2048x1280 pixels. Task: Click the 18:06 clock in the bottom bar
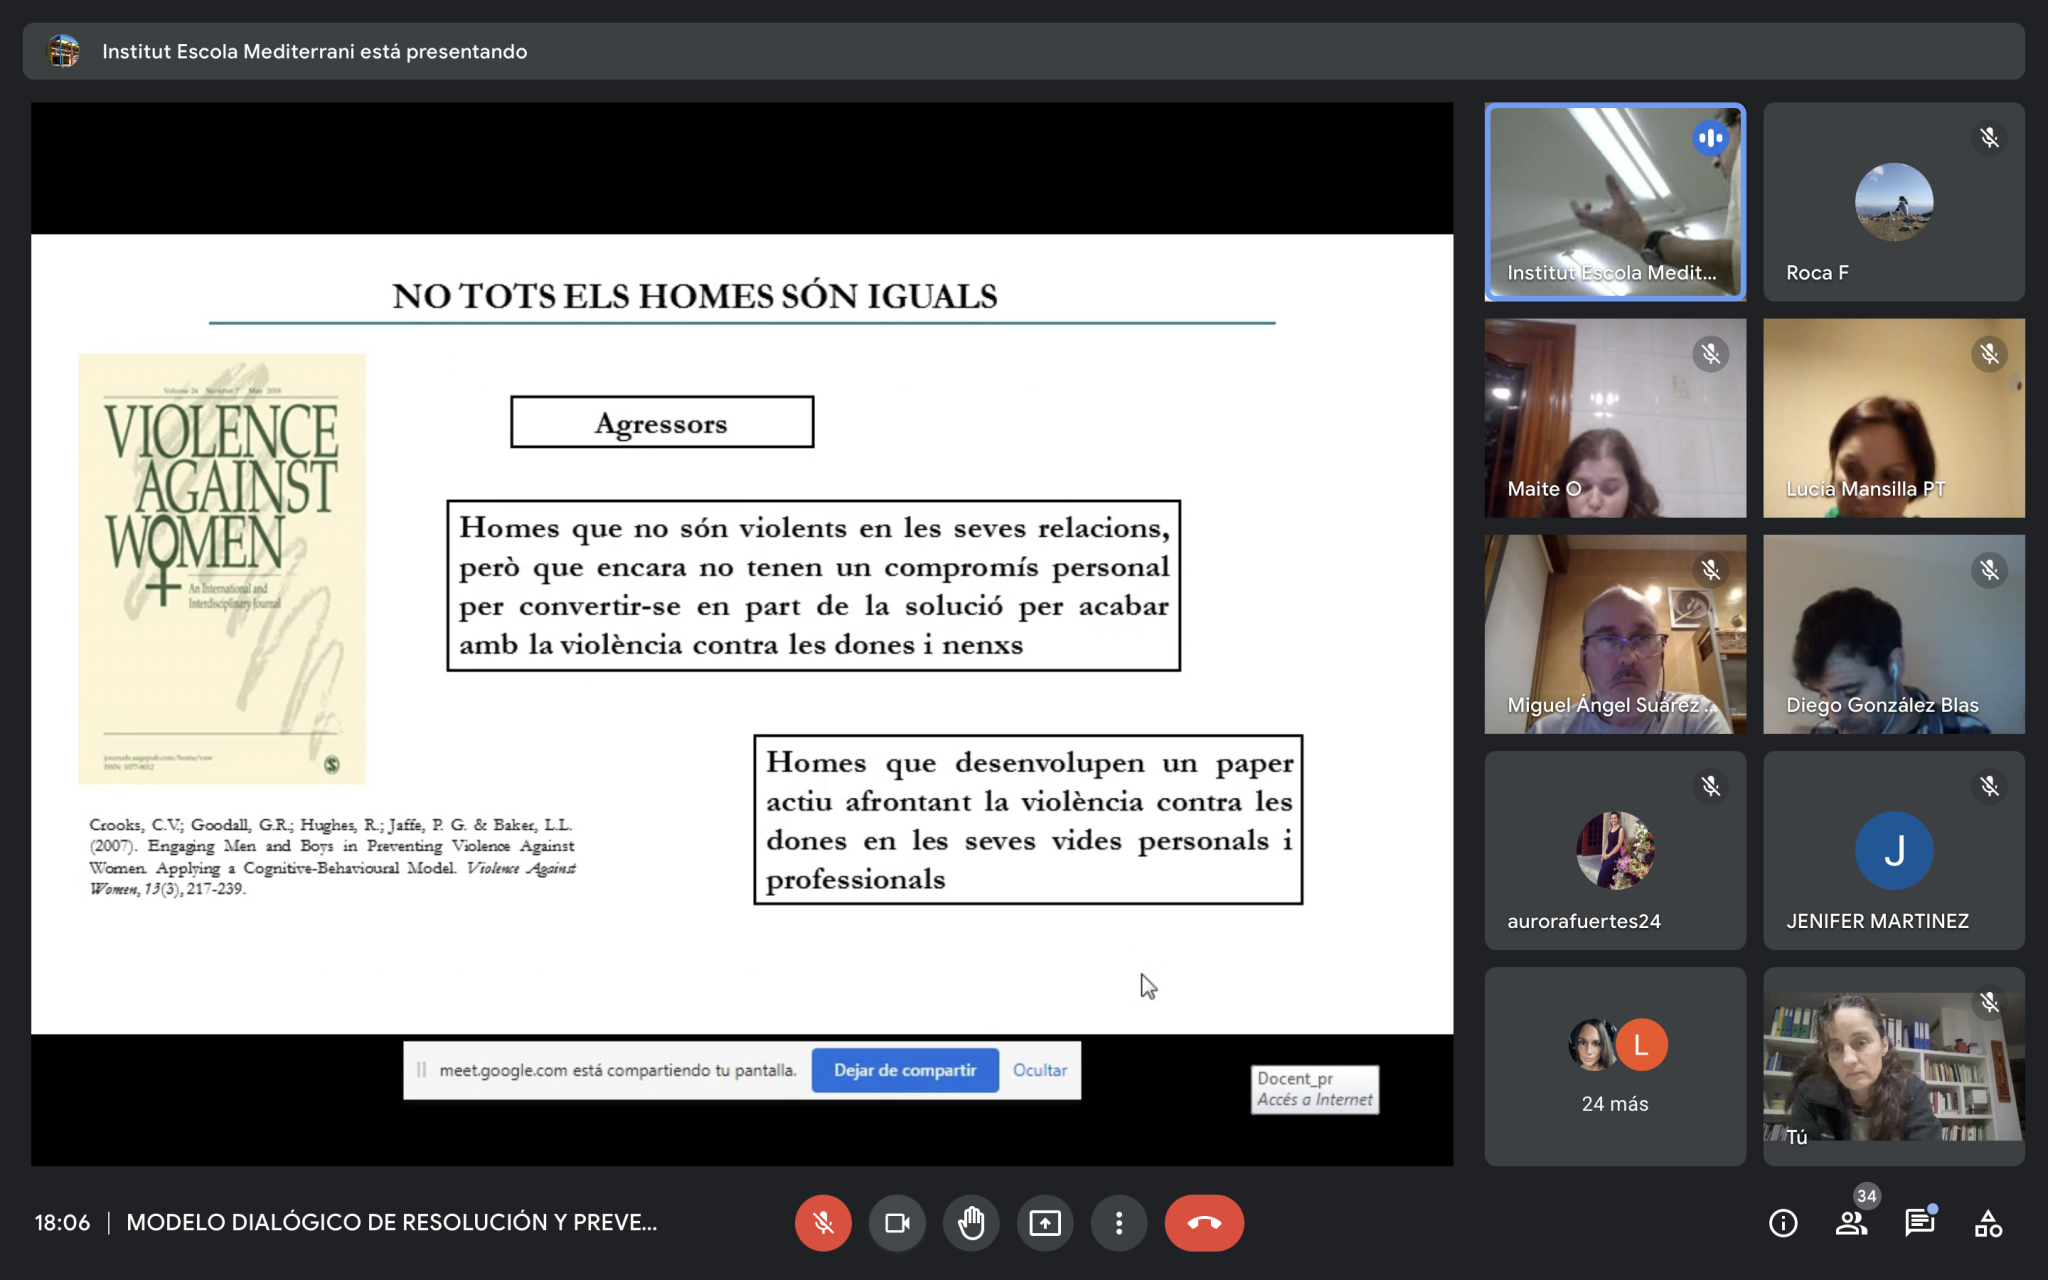[x=62, y=1222]
